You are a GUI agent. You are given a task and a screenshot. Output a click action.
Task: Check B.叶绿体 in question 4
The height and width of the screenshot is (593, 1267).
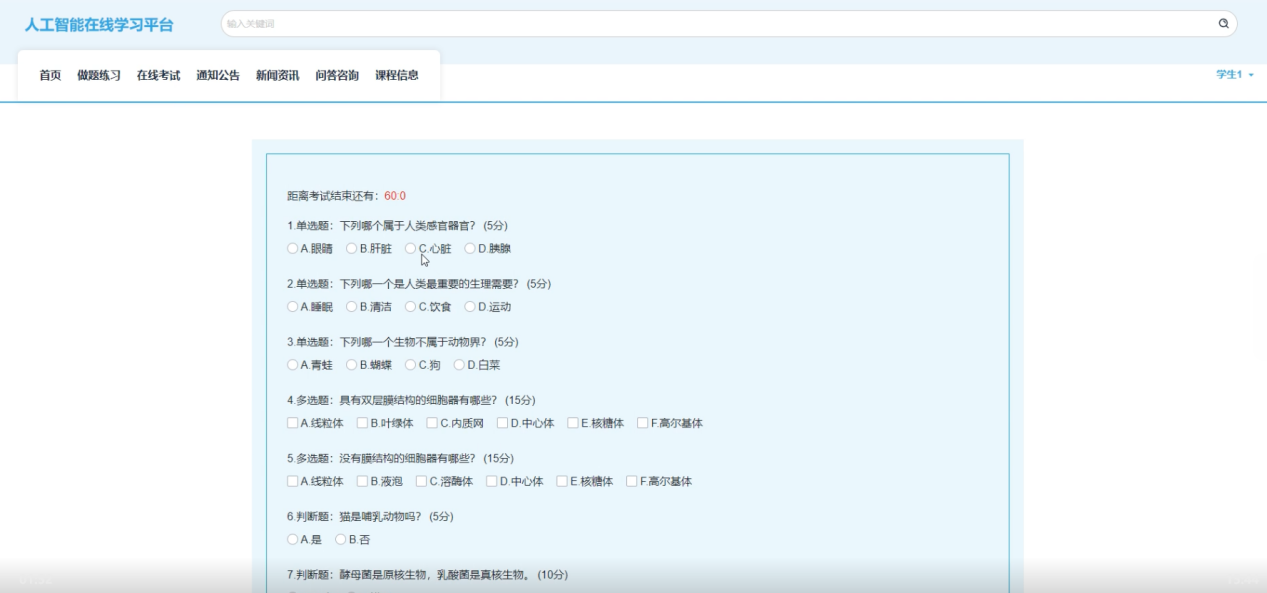(363, 423)
